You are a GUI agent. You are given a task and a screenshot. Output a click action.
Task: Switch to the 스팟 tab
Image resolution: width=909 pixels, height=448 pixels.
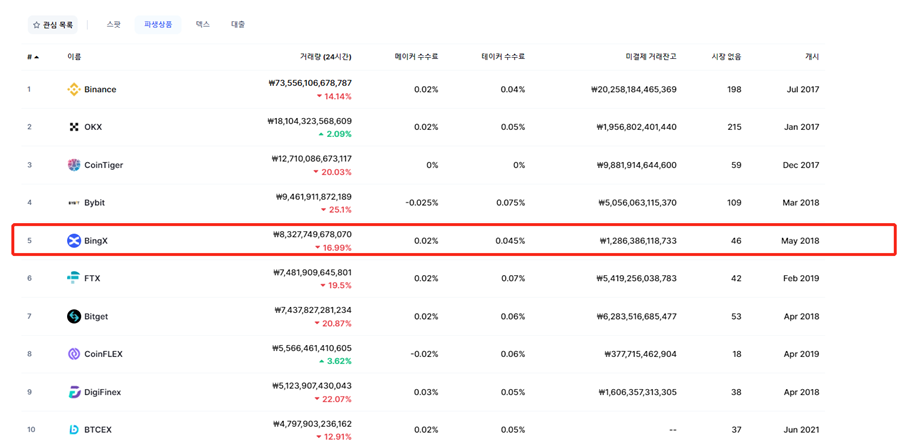tap(114, 25)
